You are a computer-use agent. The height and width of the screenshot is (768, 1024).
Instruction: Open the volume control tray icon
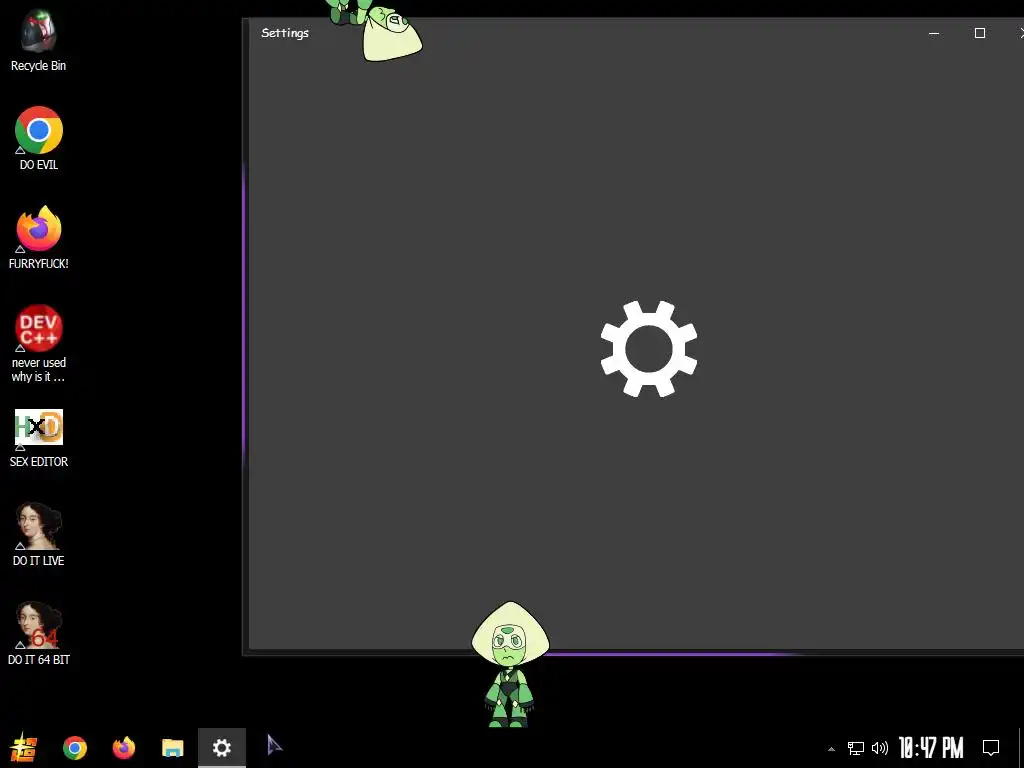click(x=880, y=748)
